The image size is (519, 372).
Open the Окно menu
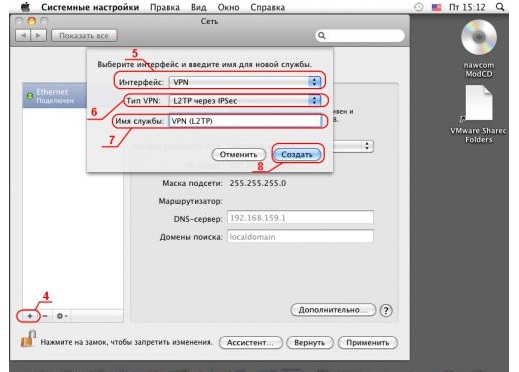[228, 7]
